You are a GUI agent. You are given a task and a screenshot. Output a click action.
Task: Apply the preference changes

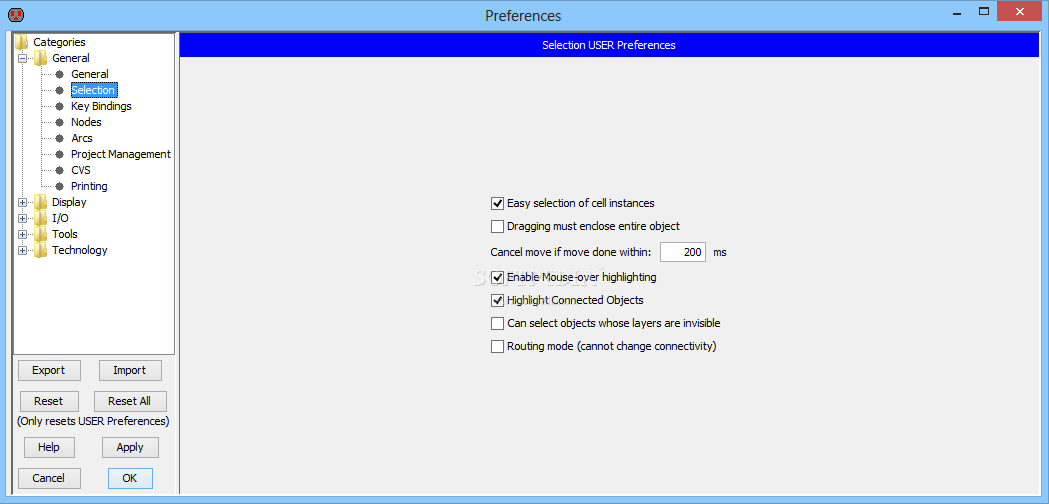point(130,447)
